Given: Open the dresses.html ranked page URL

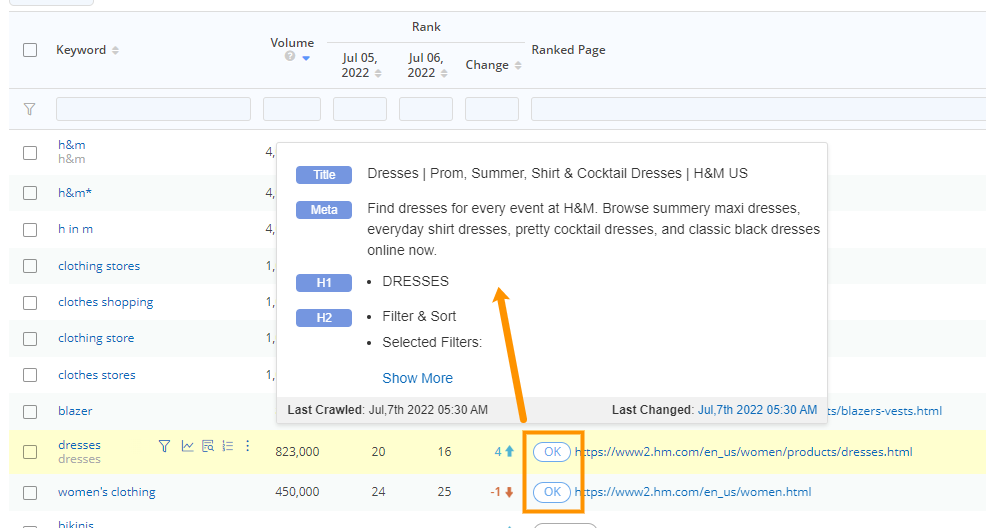Looking at the screenshot, I should pos(743,452).
